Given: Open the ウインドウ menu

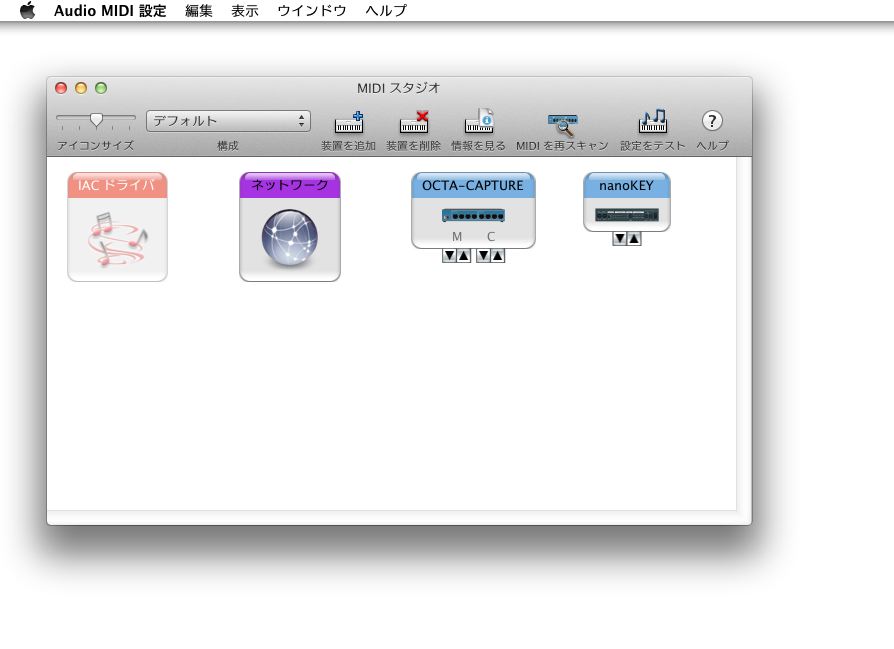Looking at the screenshot, I should (x=312, y=10).
